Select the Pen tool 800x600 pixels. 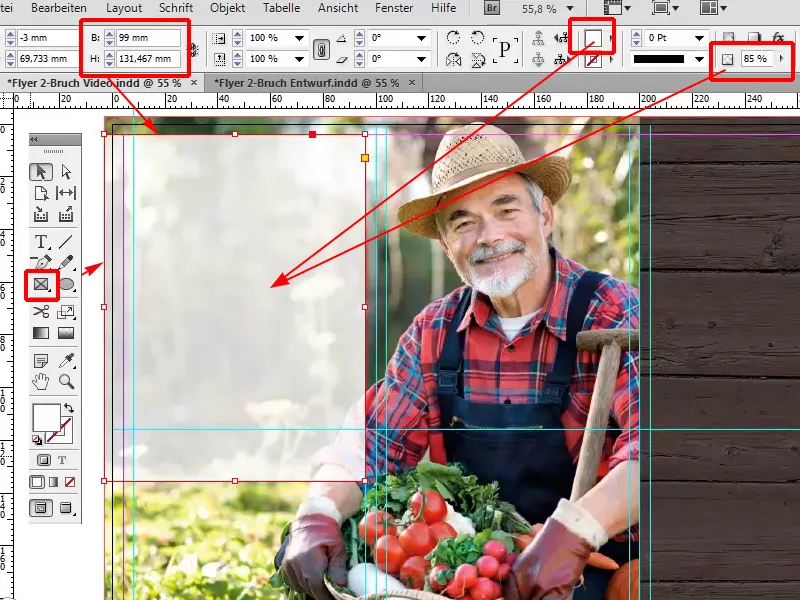(x=41, y=262)
